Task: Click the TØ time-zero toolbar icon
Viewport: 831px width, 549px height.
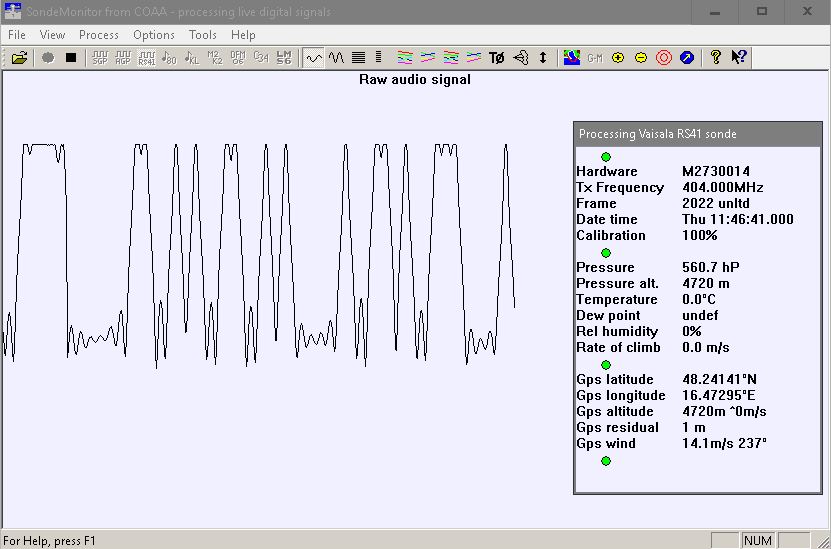Action: click(497, 58)
